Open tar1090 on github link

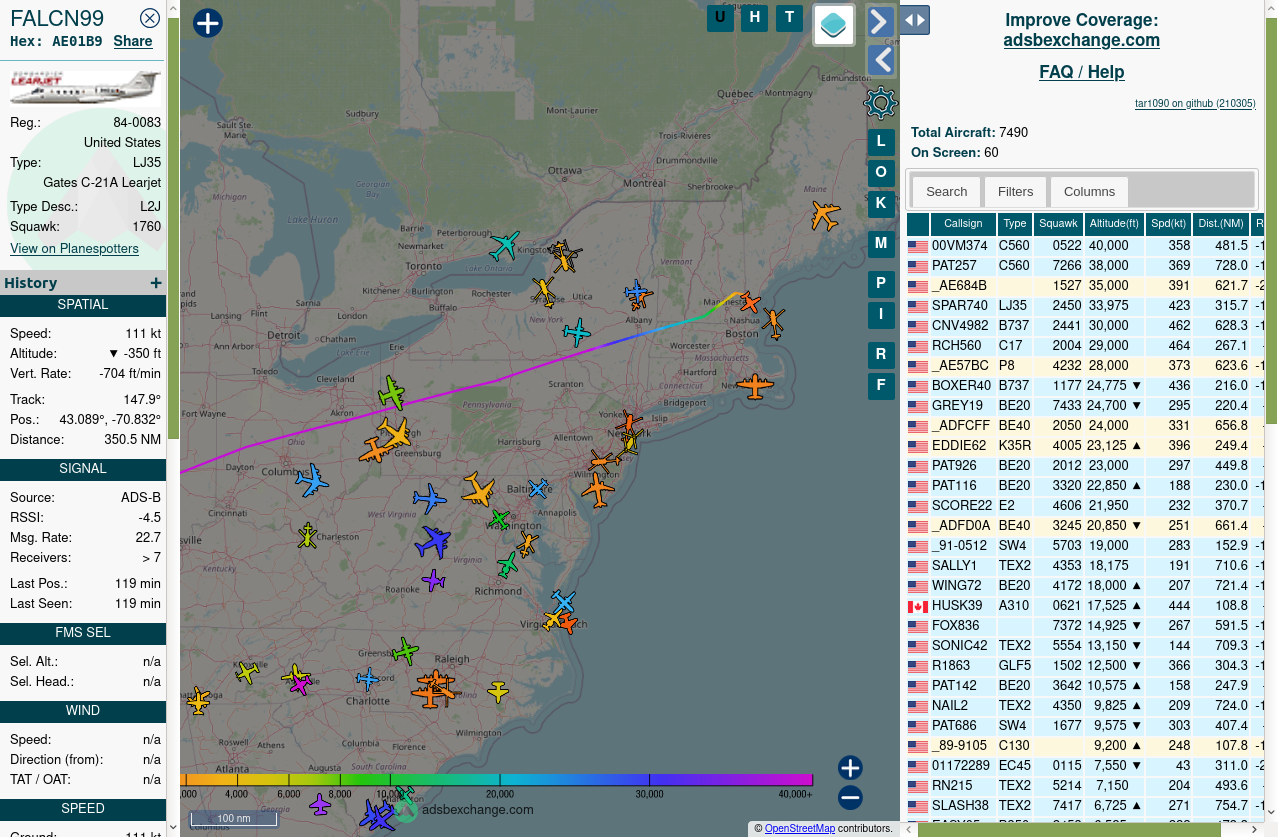coord(1195,103)
